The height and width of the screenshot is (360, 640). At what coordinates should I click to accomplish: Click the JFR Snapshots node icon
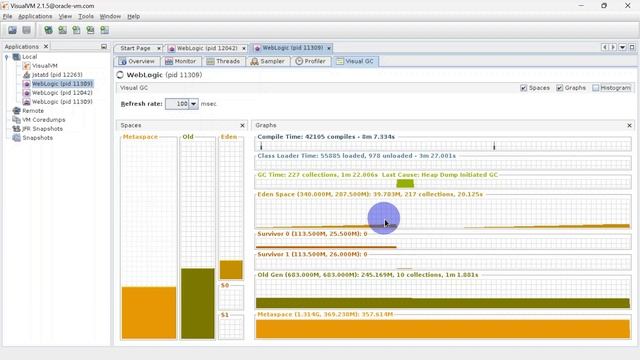(x=16, y=129)
